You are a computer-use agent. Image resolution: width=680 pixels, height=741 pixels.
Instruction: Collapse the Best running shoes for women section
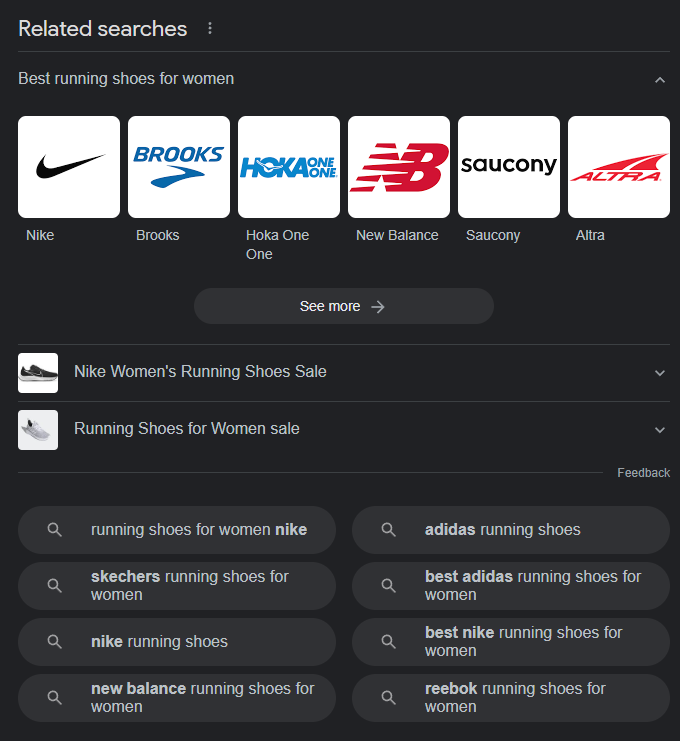660,80
